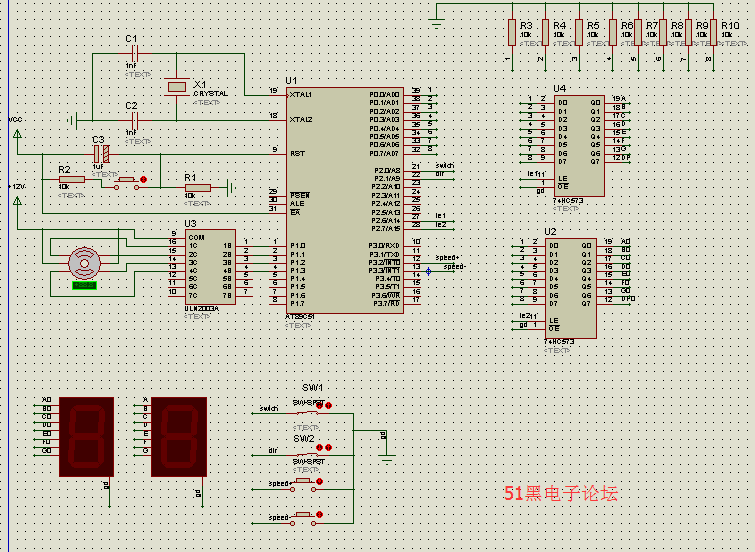Click the ULN2003A part name label
The image size is (755, 552).
coord(202,308)
